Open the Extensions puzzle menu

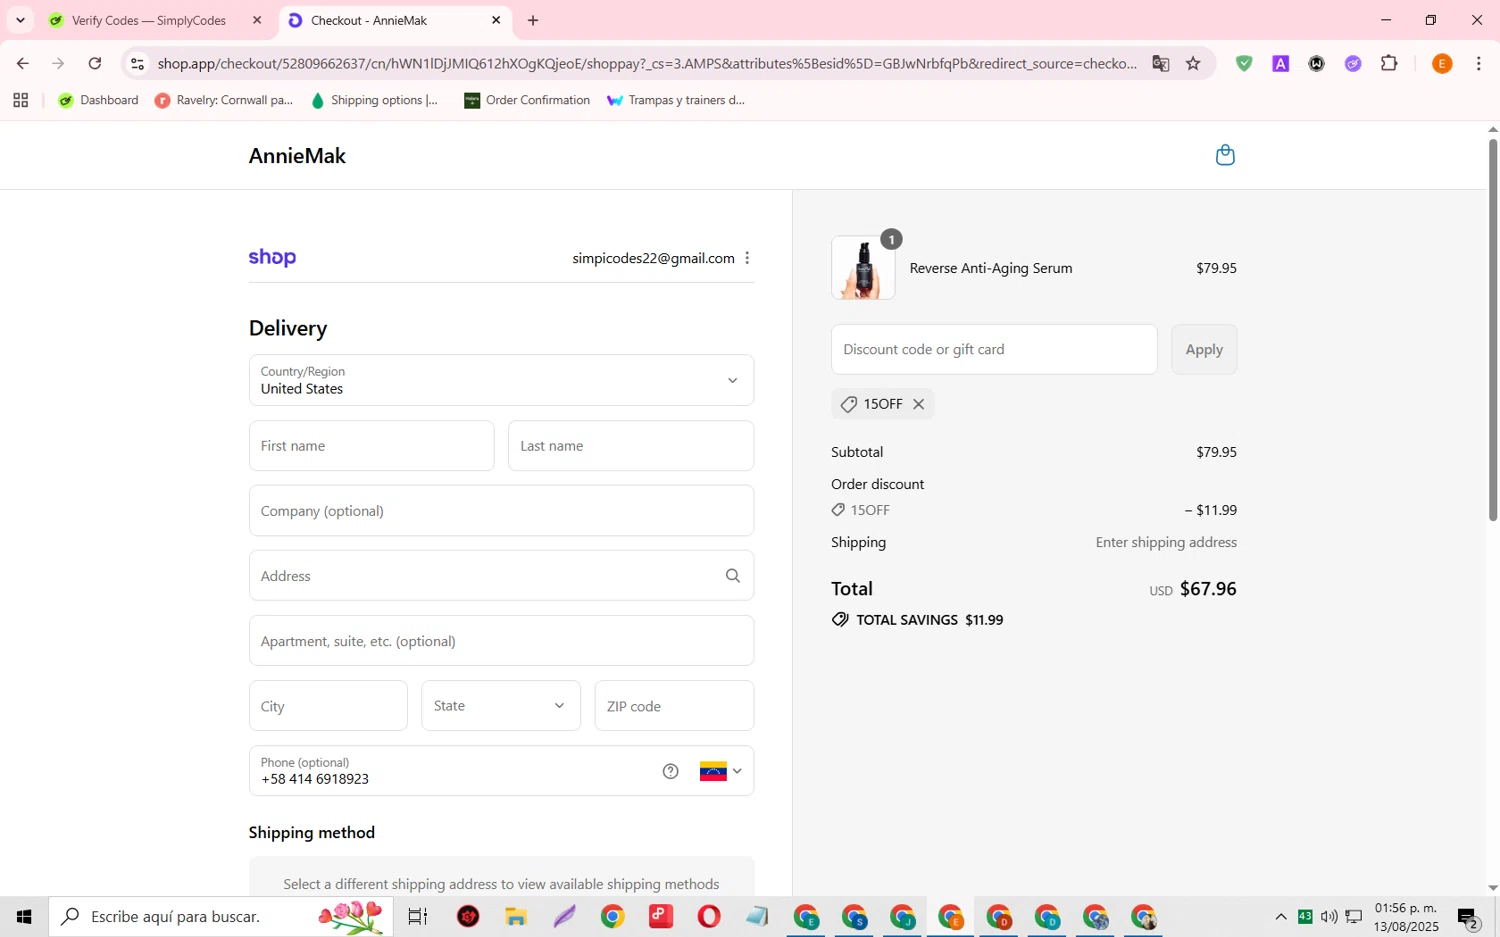pyautogui.click(x=1389, y=64)
